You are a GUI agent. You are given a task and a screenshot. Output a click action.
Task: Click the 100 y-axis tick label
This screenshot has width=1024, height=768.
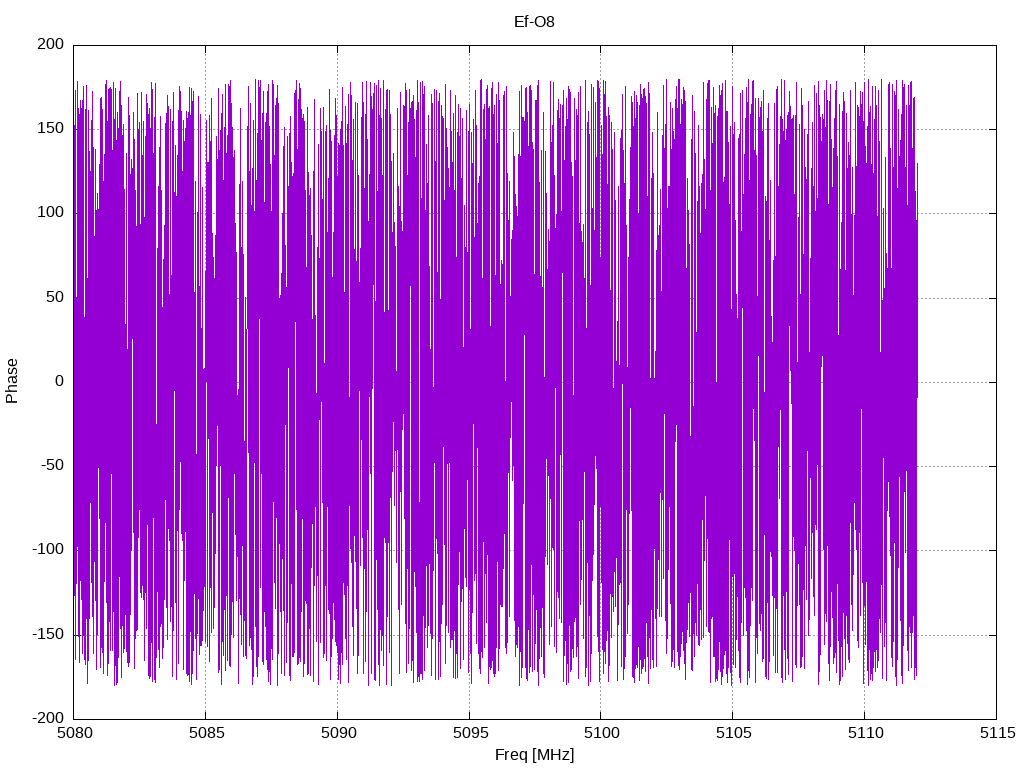tap(51, 212)
